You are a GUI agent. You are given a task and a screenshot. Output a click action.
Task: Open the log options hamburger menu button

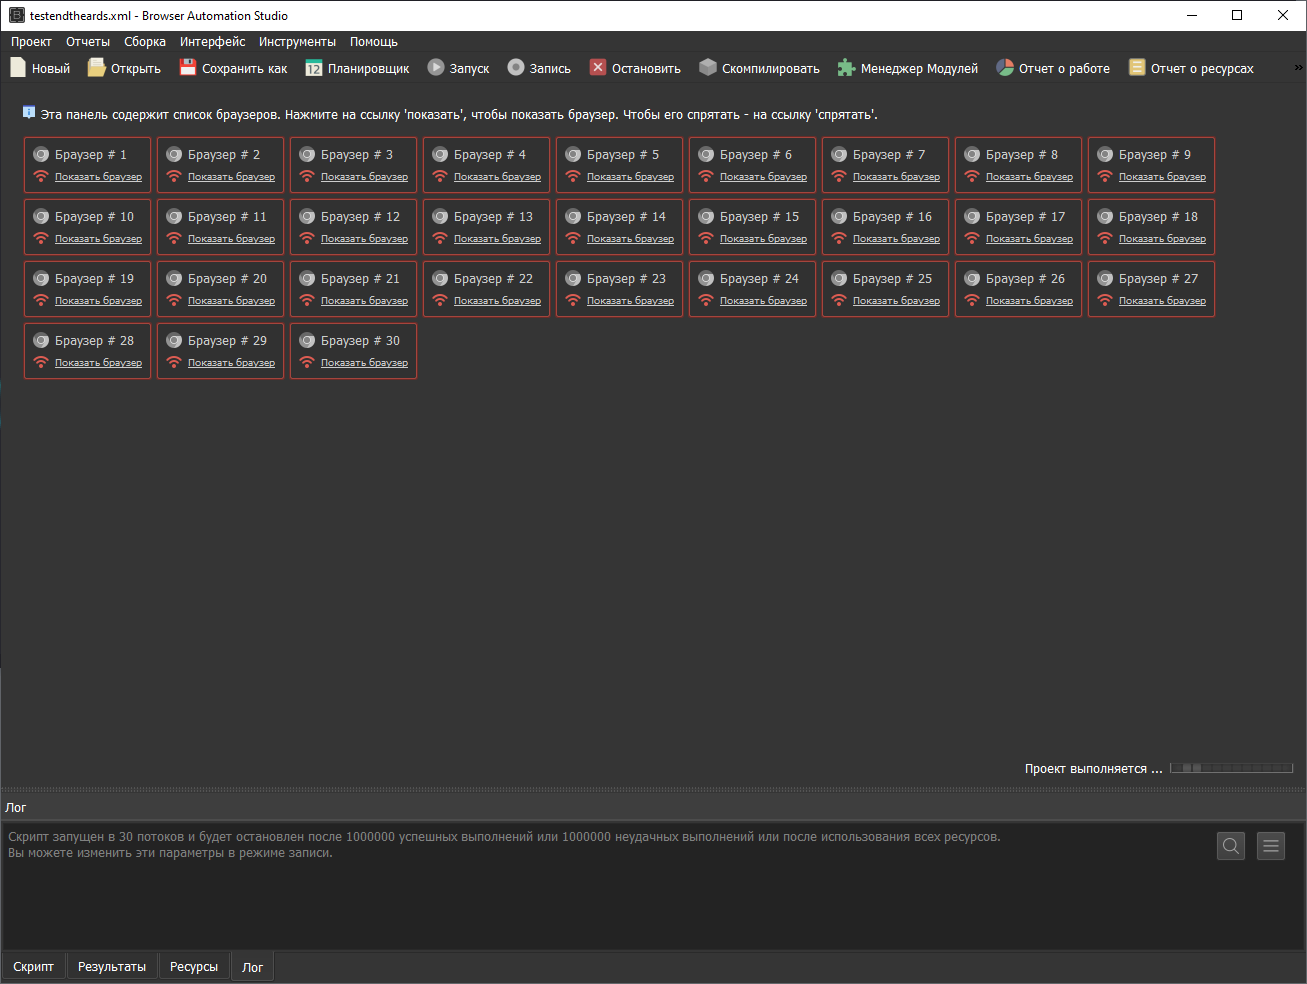(1271, 846)
